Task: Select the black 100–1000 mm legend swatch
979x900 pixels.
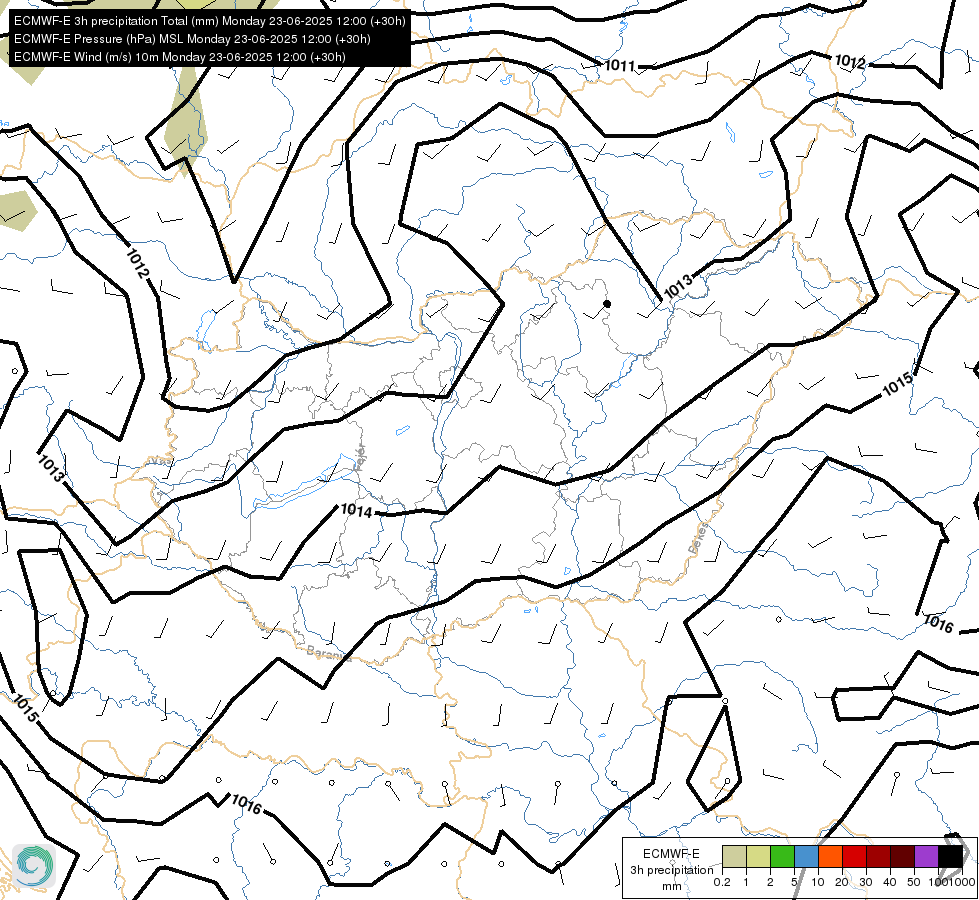Action: (x=950, y=856)
